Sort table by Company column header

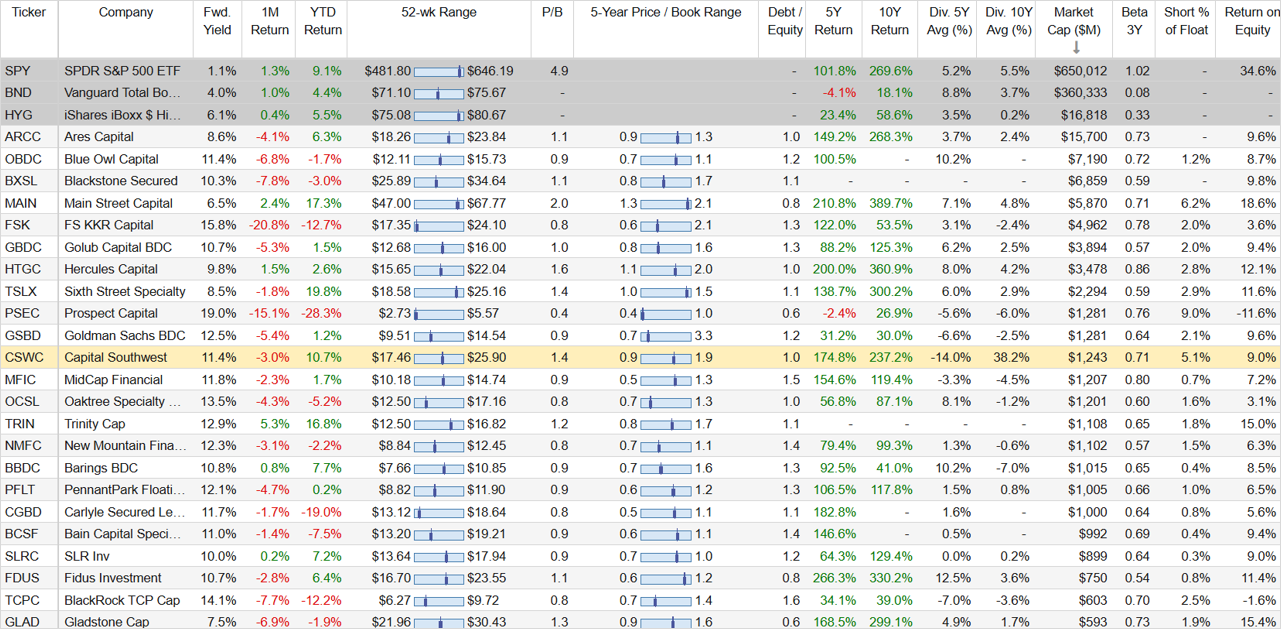126,12
